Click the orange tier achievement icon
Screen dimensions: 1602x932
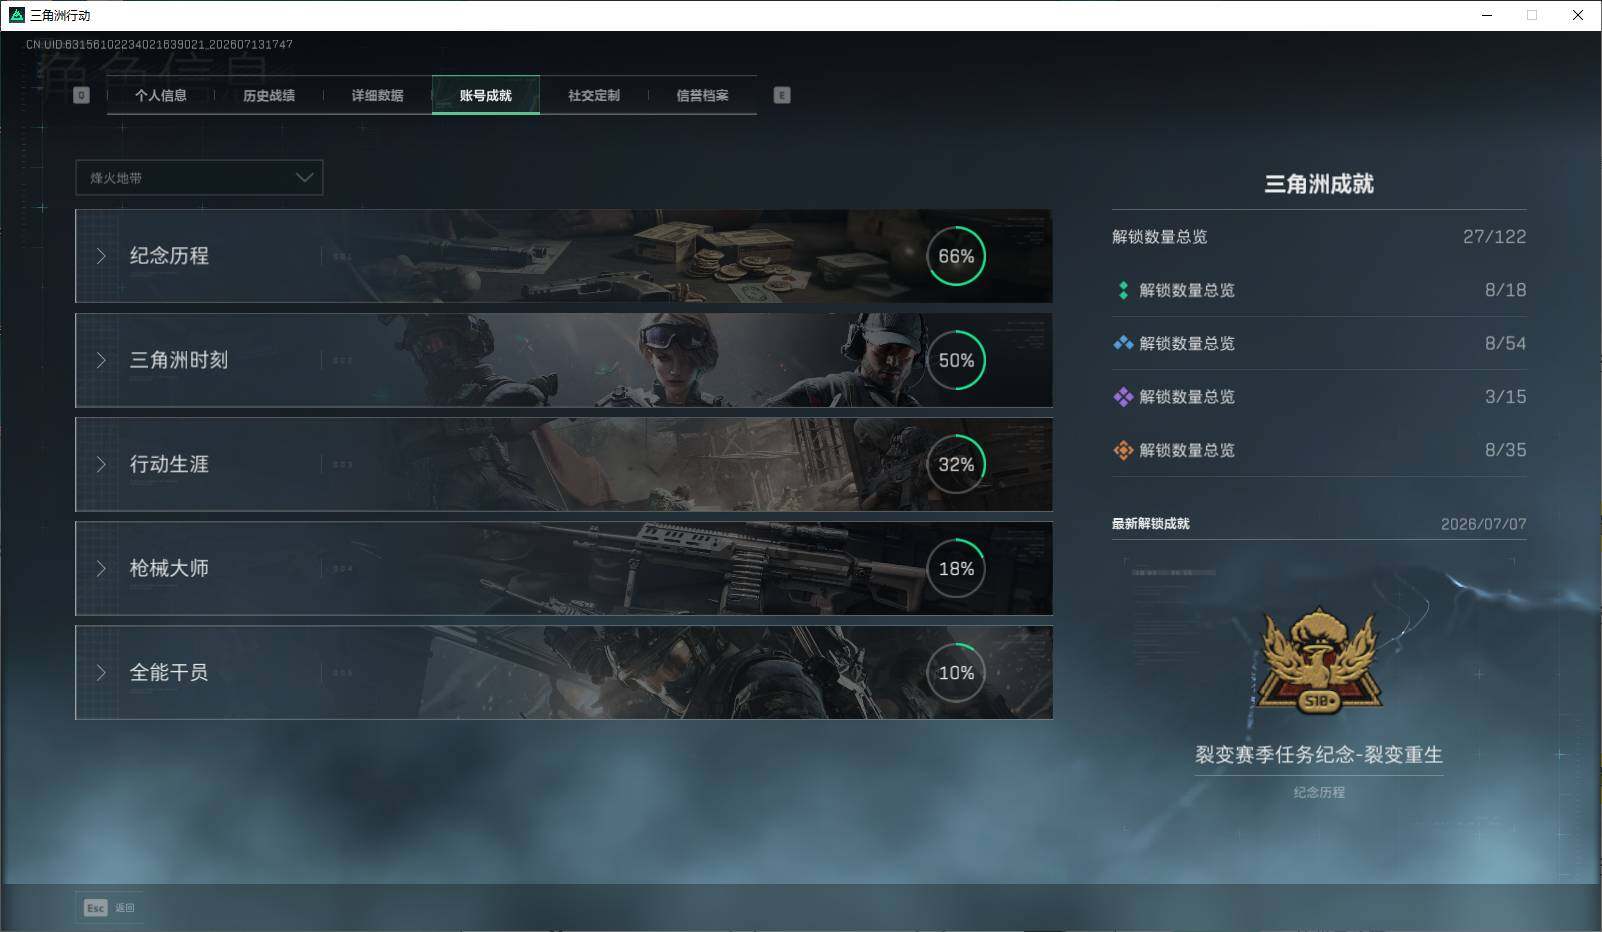(x=1123, y=450)
